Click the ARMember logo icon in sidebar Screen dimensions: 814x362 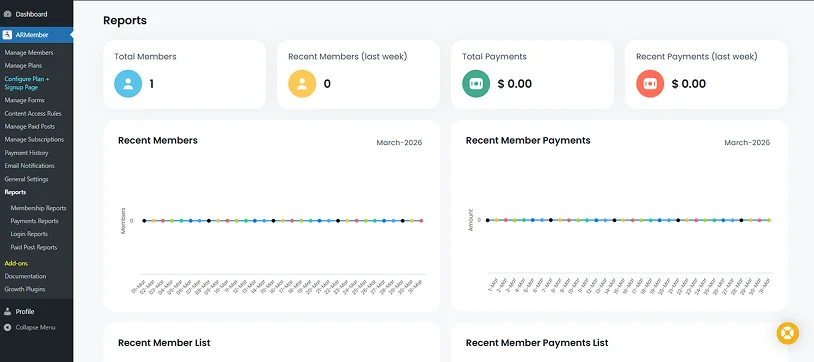point(7,35)
